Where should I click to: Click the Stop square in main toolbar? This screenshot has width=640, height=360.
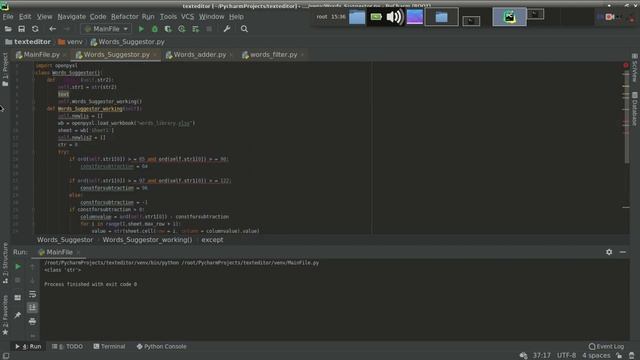pyautogui.click(x=209, y=29)
